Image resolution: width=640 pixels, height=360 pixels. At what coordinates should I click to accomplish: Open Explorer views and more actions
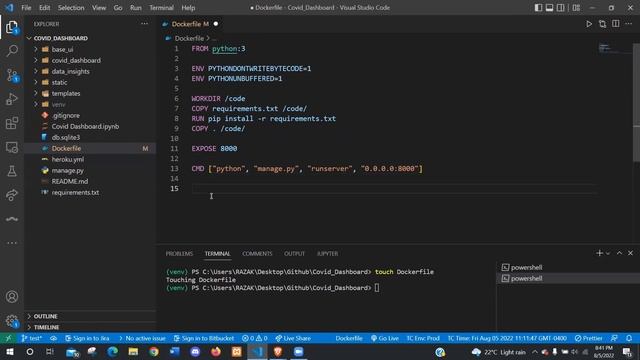click(144, 24)
